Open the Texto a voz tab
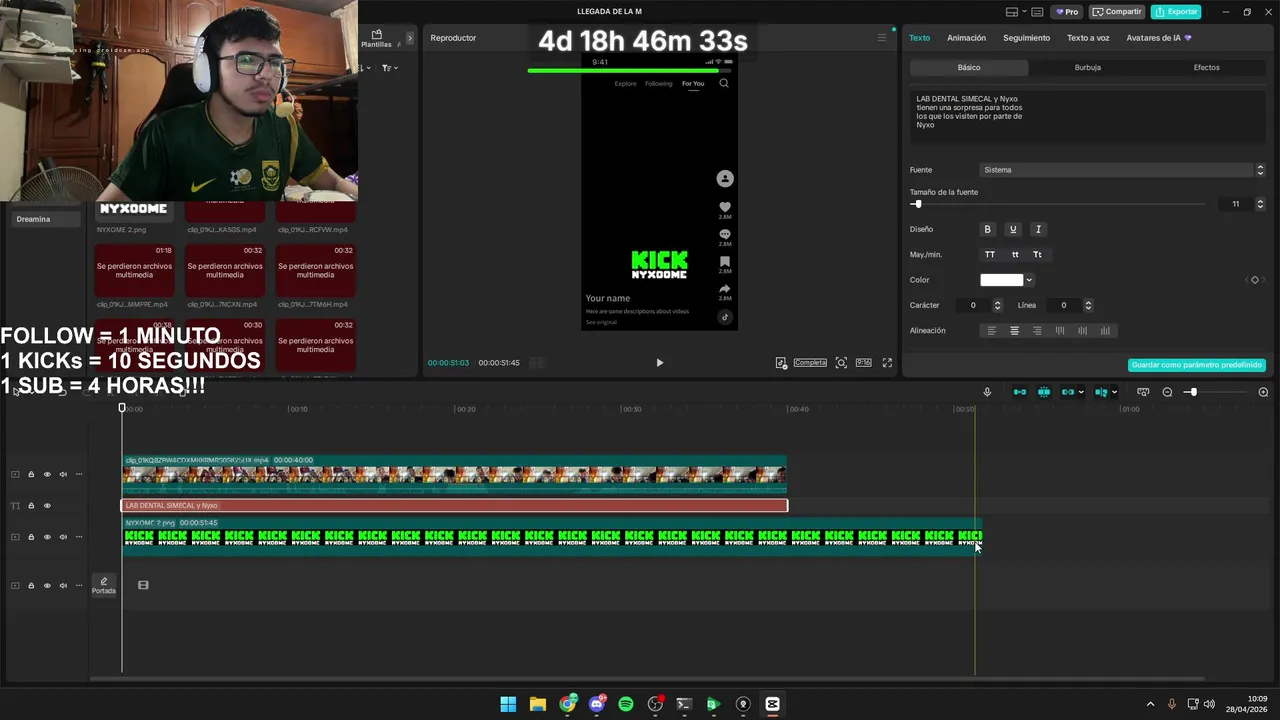Viewport: 1280px width, 720px height. tap(1088, 38)
